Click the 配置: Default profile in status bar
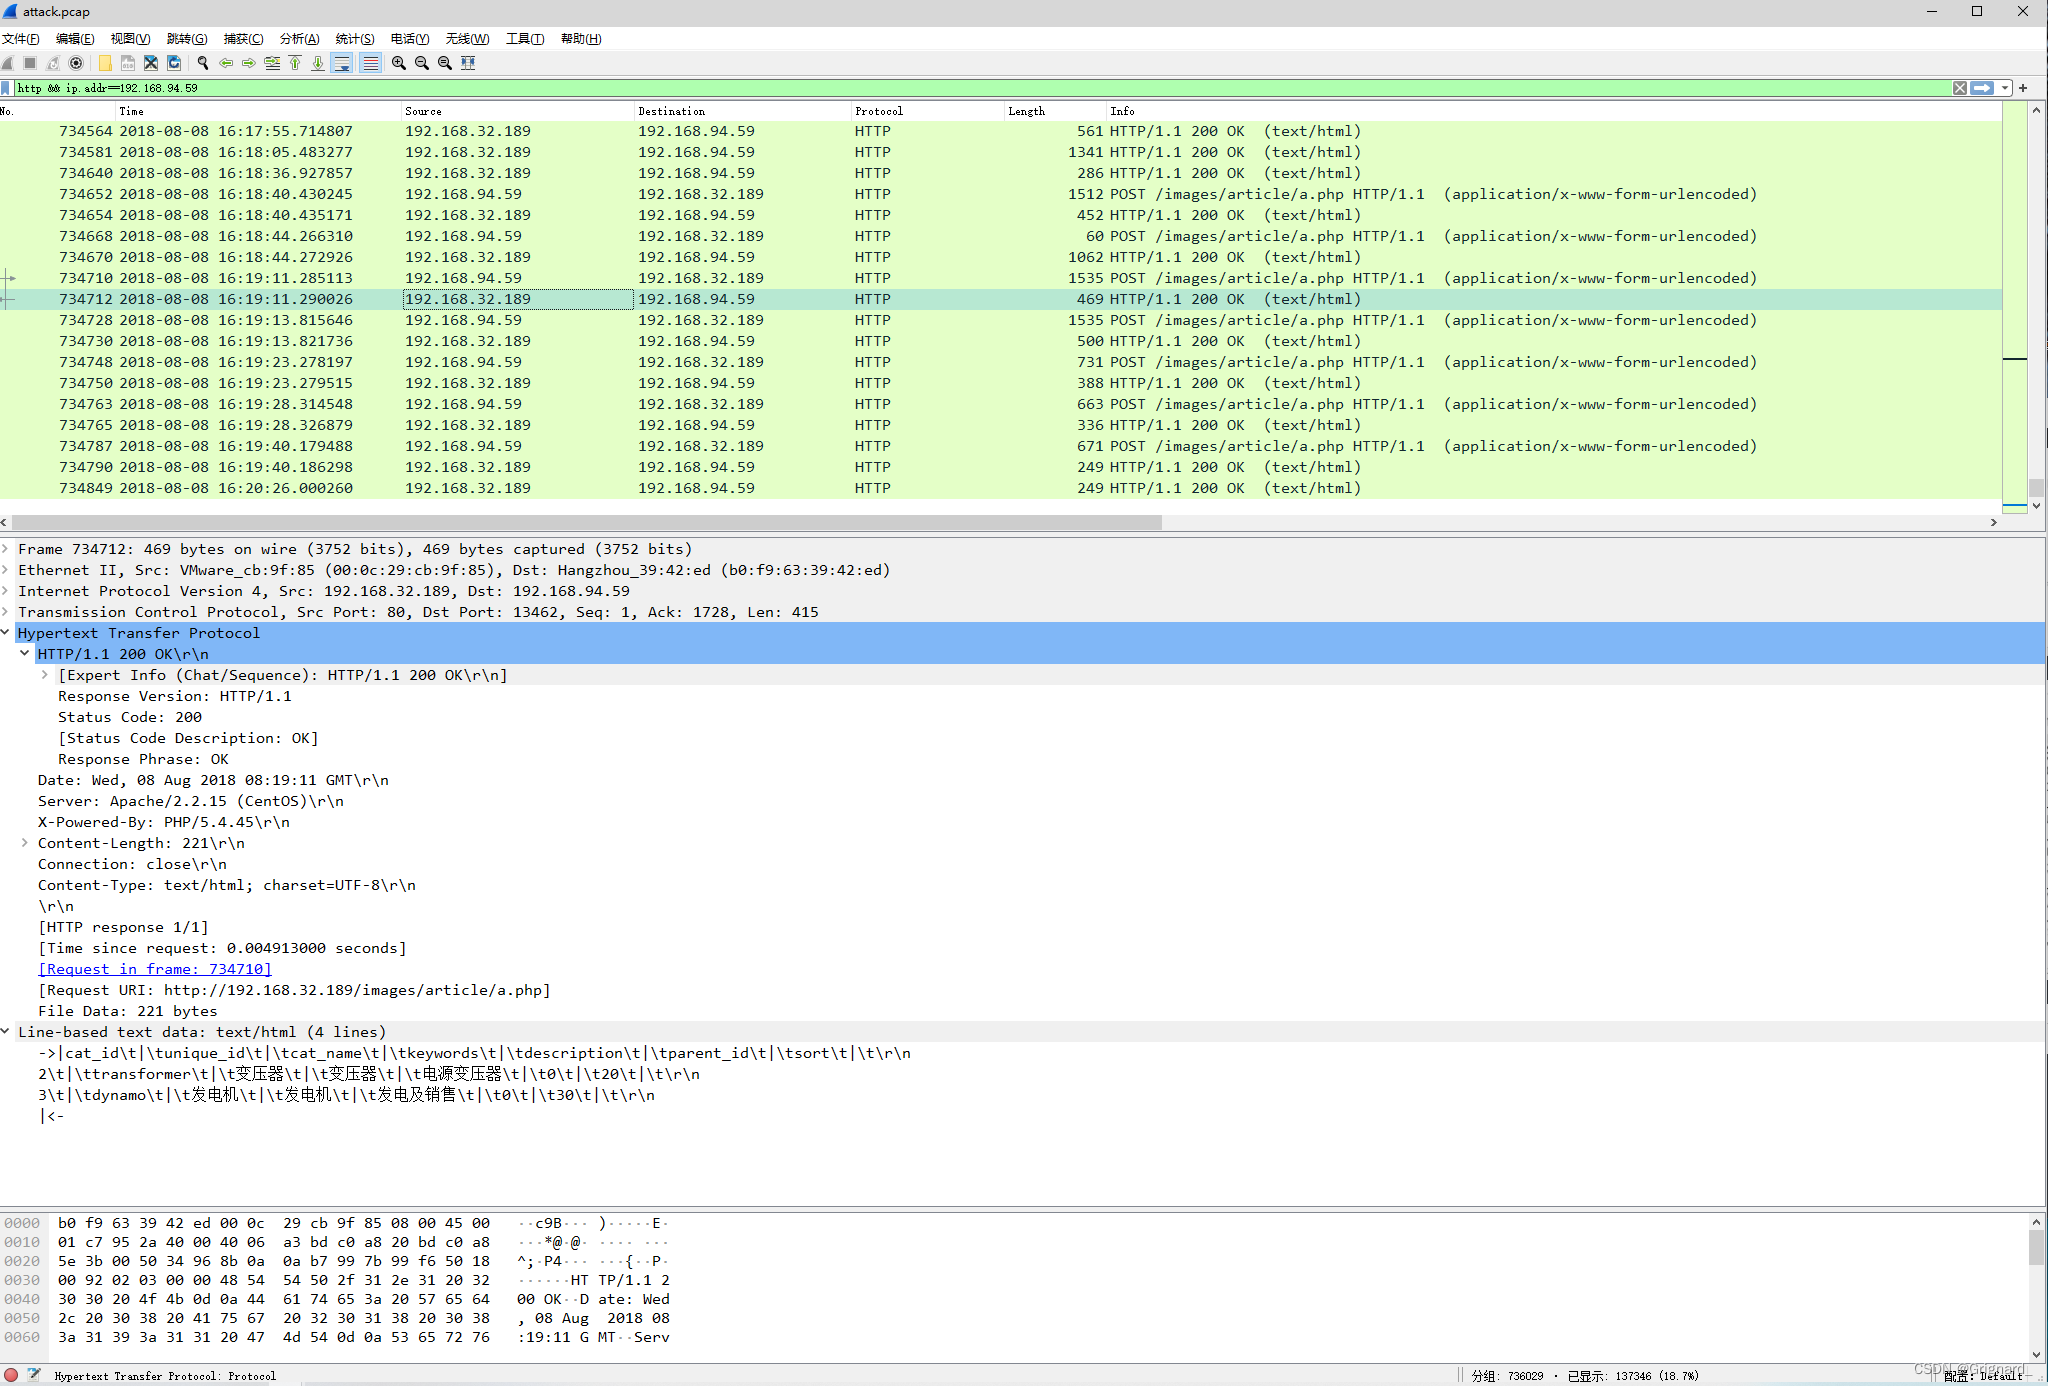2048x1386 pixels. [1984, 1376]
